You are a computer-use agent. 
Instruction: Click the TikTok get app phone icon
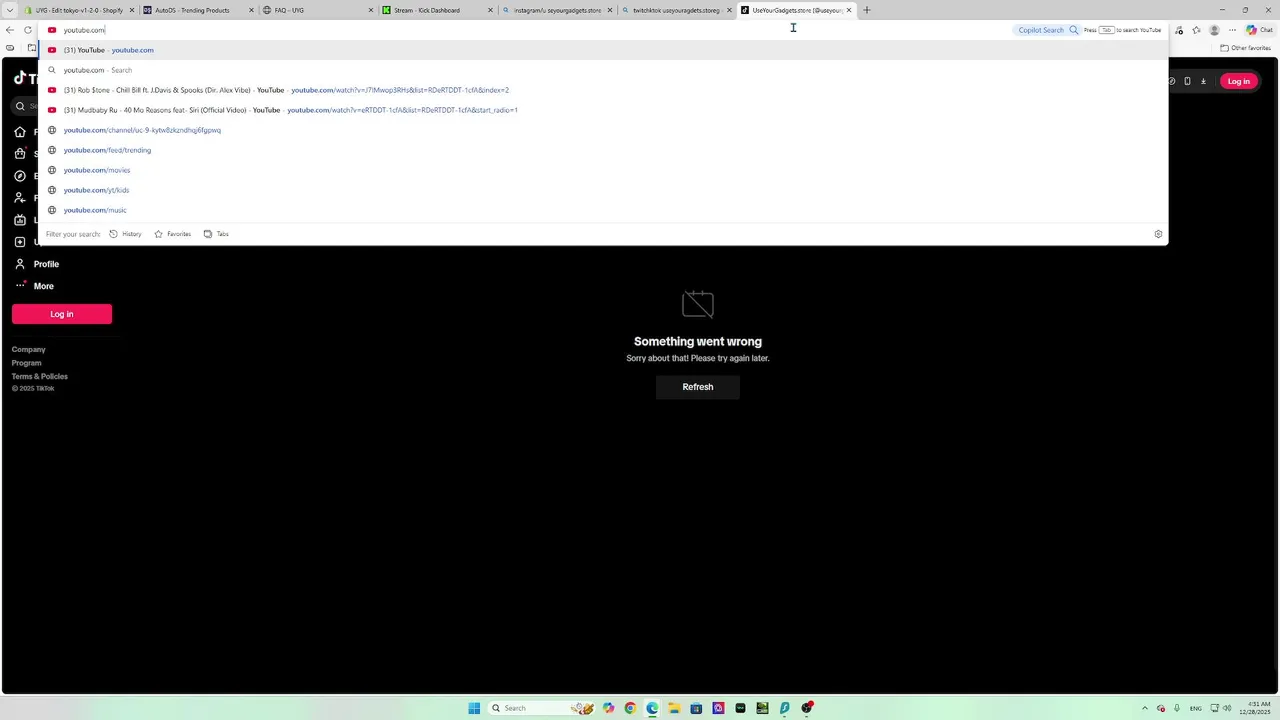click(1187, 81)
